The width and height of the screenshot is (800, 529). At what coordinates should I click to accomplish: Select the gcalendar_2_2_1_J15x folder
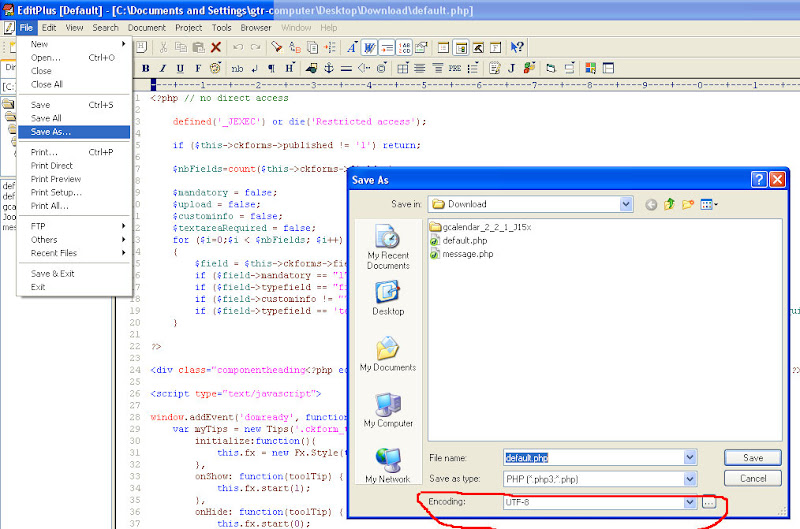480,227
